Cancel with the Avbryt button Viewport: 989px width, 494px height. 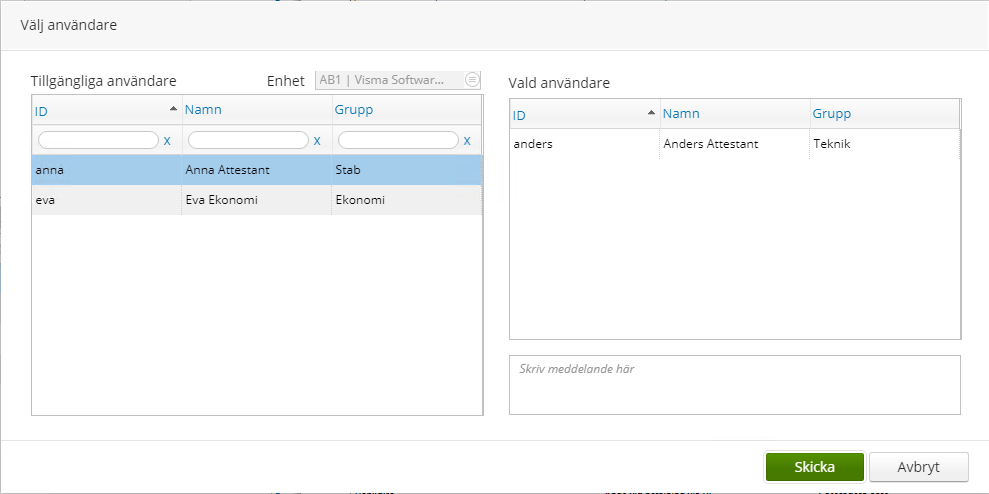pos(918,467)
